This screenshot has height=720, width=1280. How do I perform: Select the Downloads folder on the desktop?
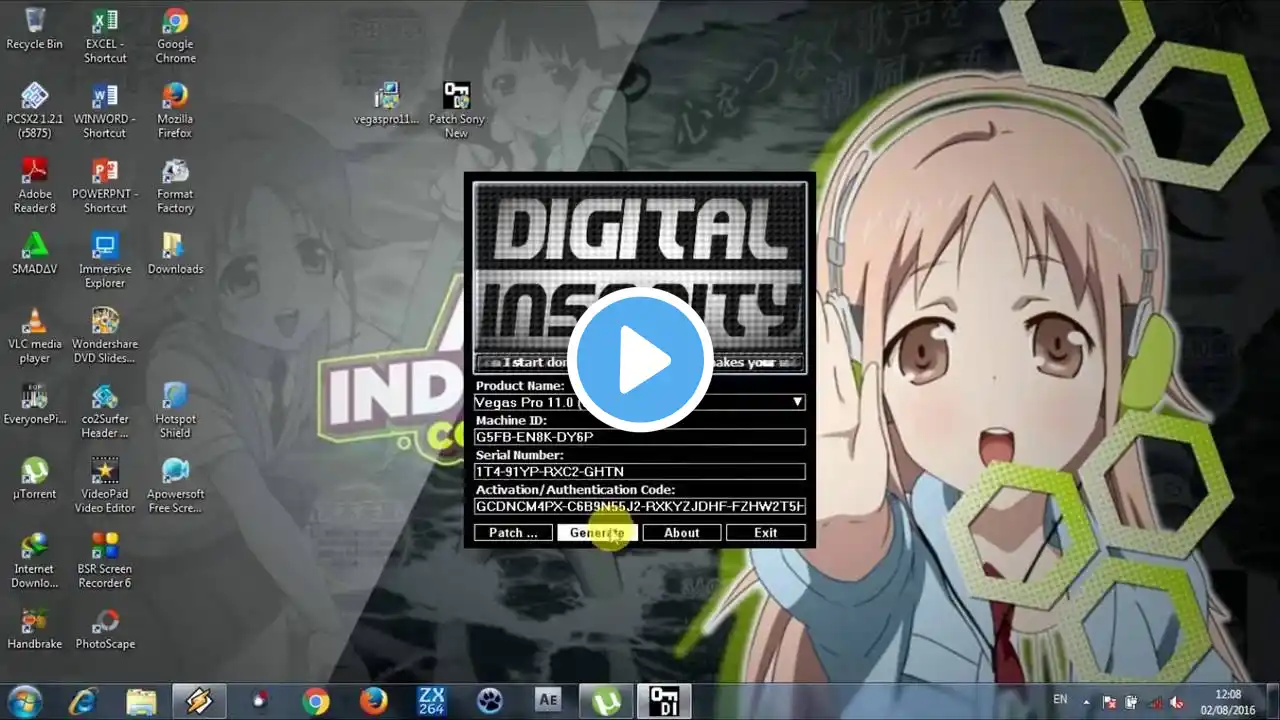[x=175, y=253]
